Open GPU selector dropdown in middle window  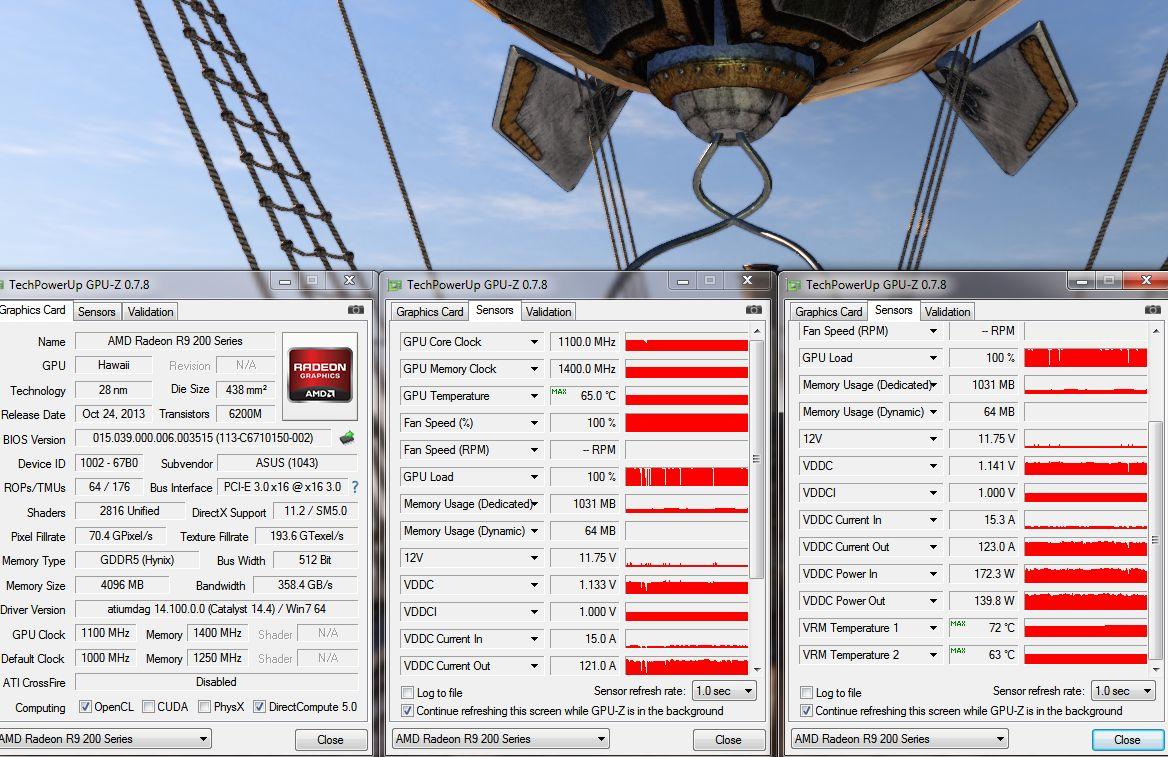point(501,738)
